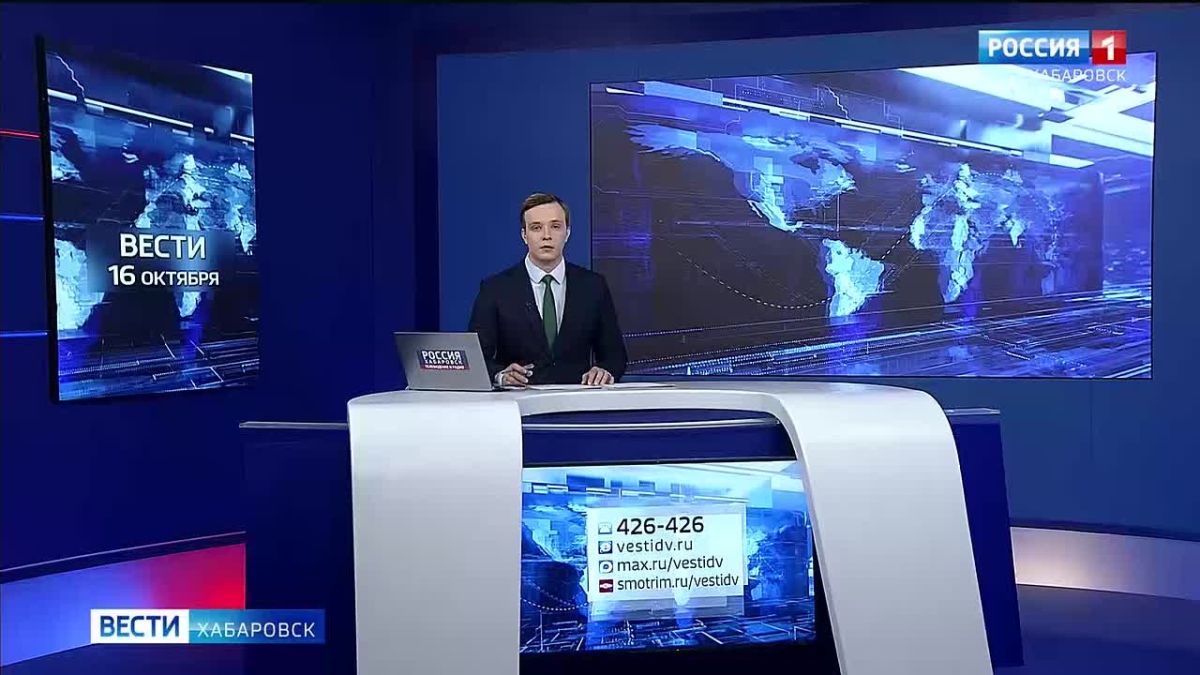Image resolution: width=1200 pixels, height=675 pixels.
Task: Open the vestidv.ru address
Action: tap(655, 546)
